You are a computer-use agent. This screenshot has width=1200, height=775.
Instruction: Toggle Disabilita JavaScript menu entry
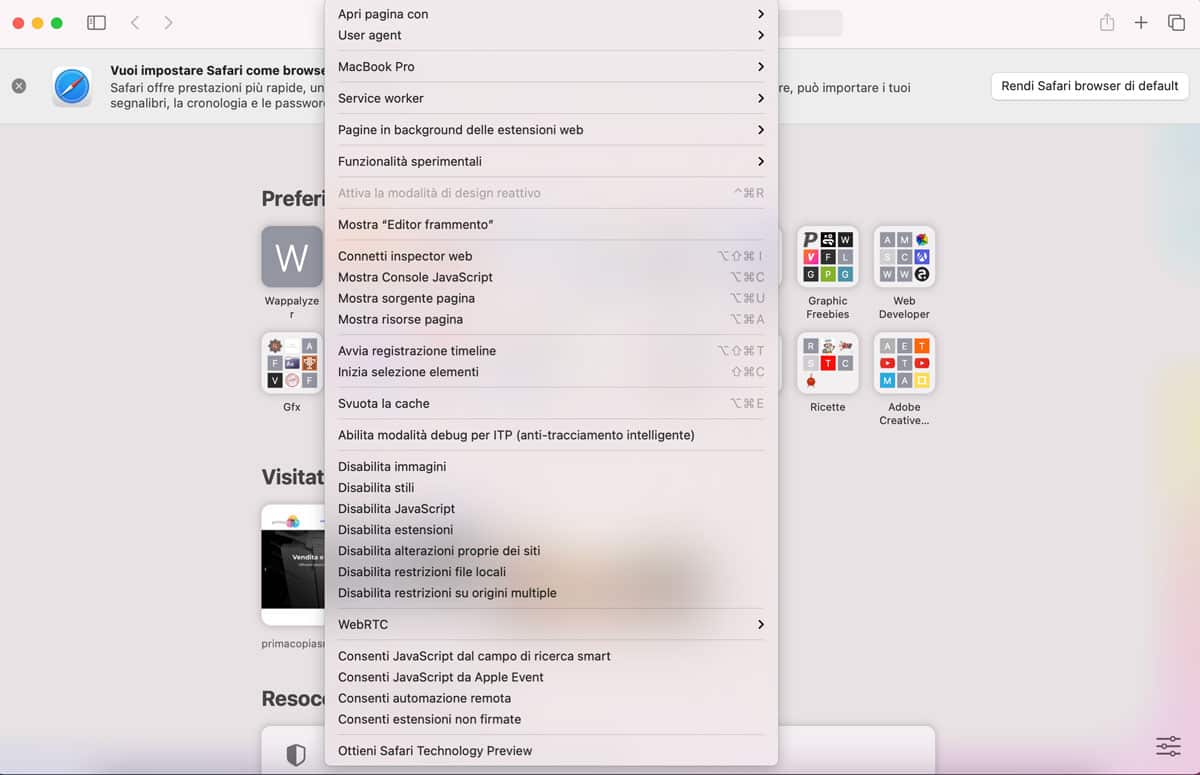(x=551, y=509)
